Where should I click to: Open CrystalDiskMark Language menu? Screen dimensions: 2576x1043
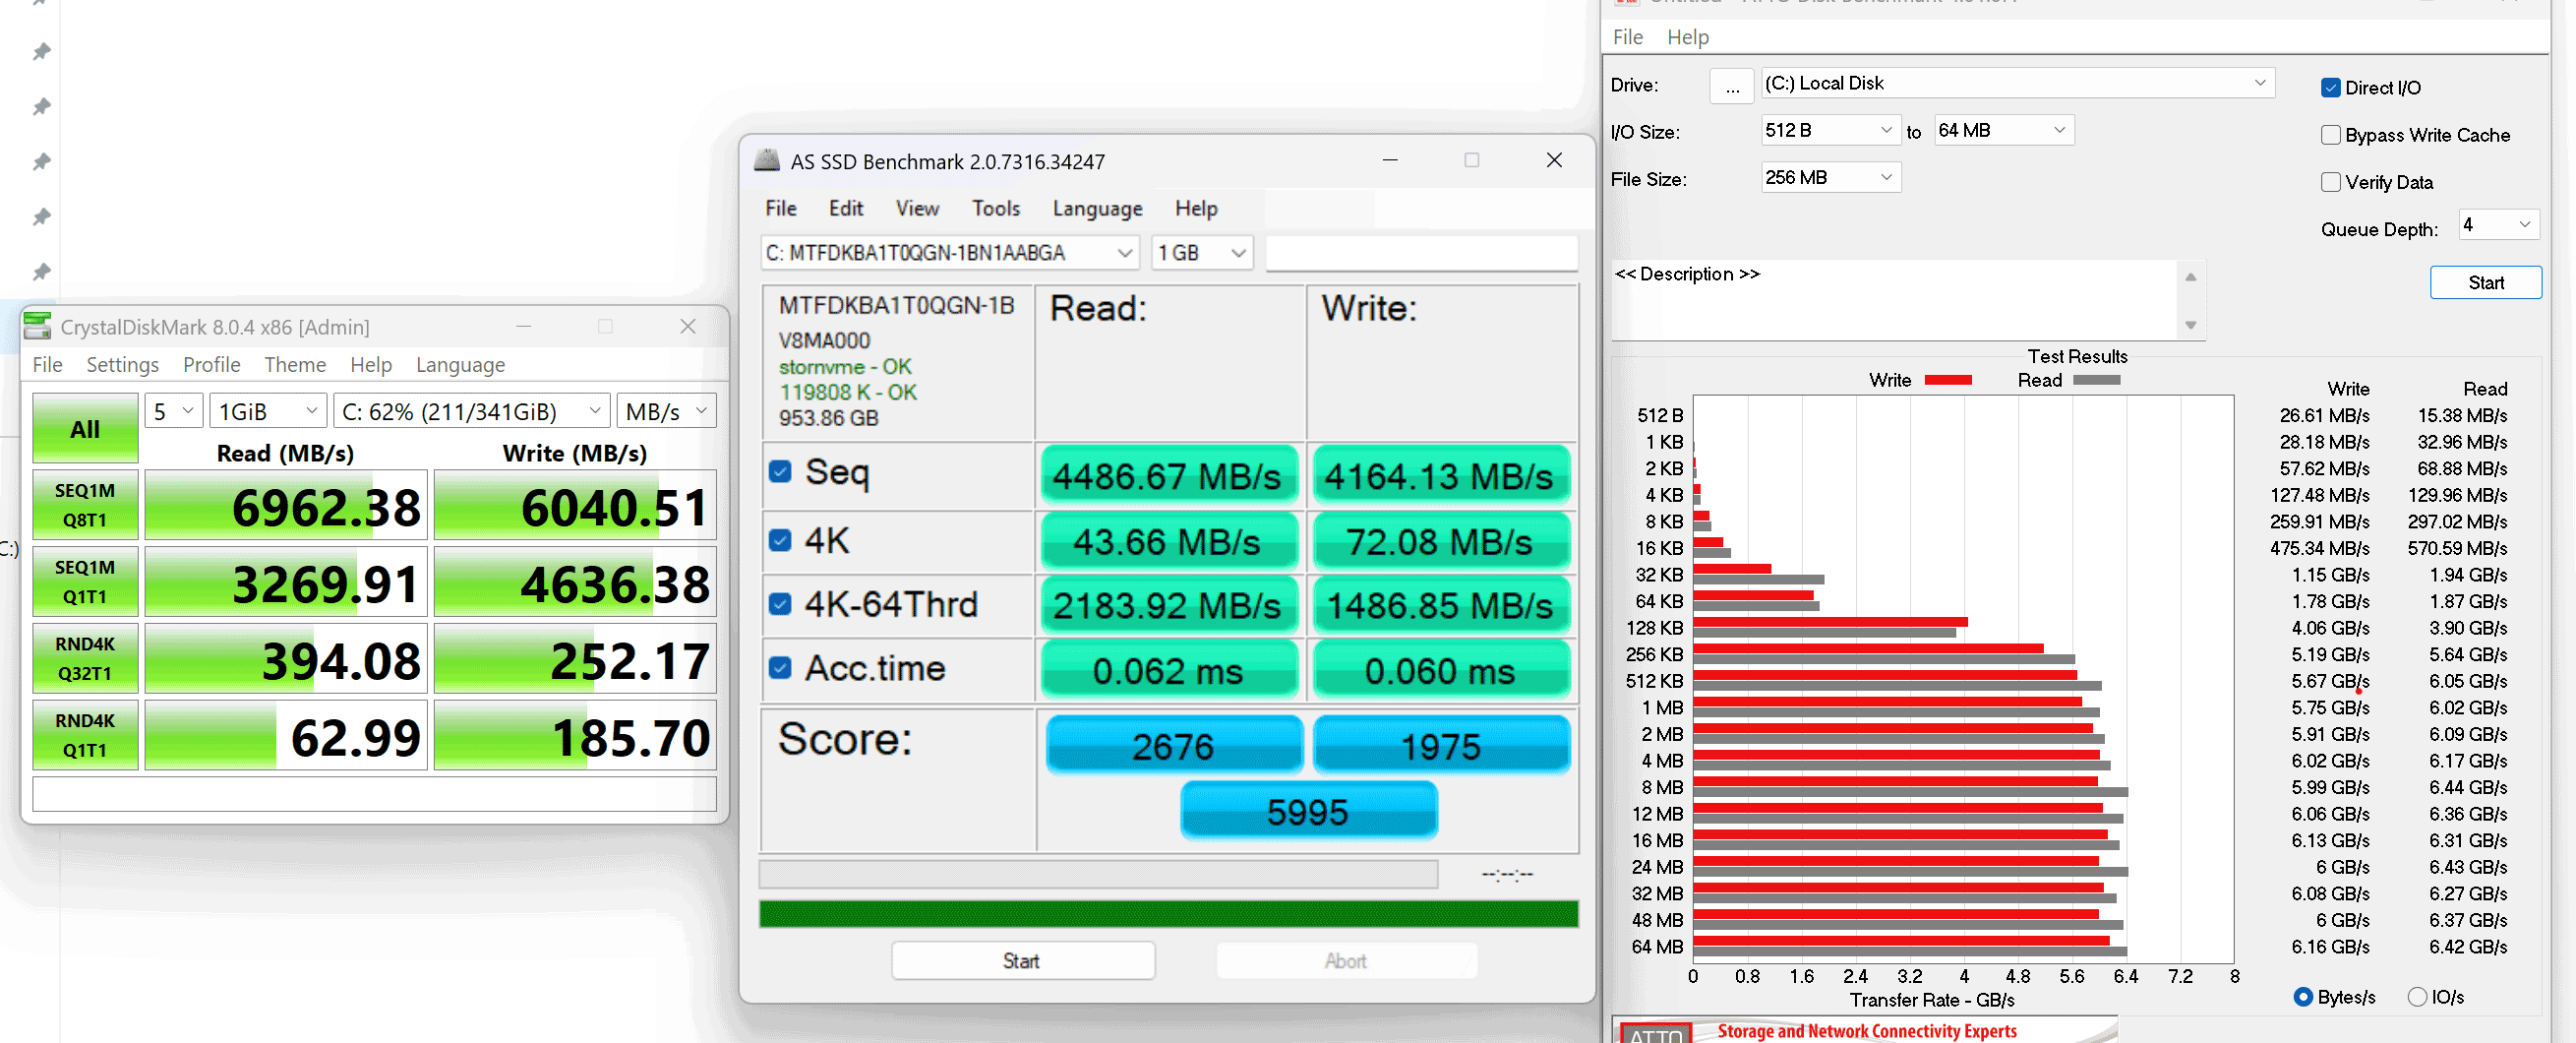point(460,365)
